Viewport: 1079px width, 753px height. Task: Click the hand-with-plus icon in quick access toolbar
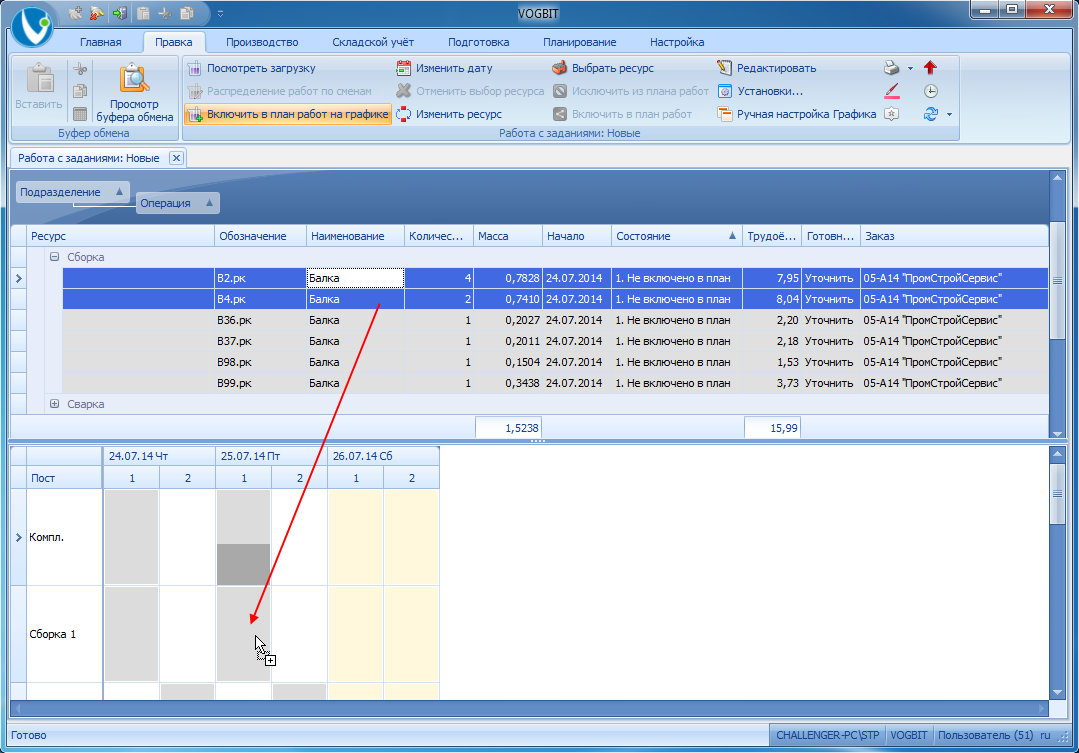[x=76, y=13]
